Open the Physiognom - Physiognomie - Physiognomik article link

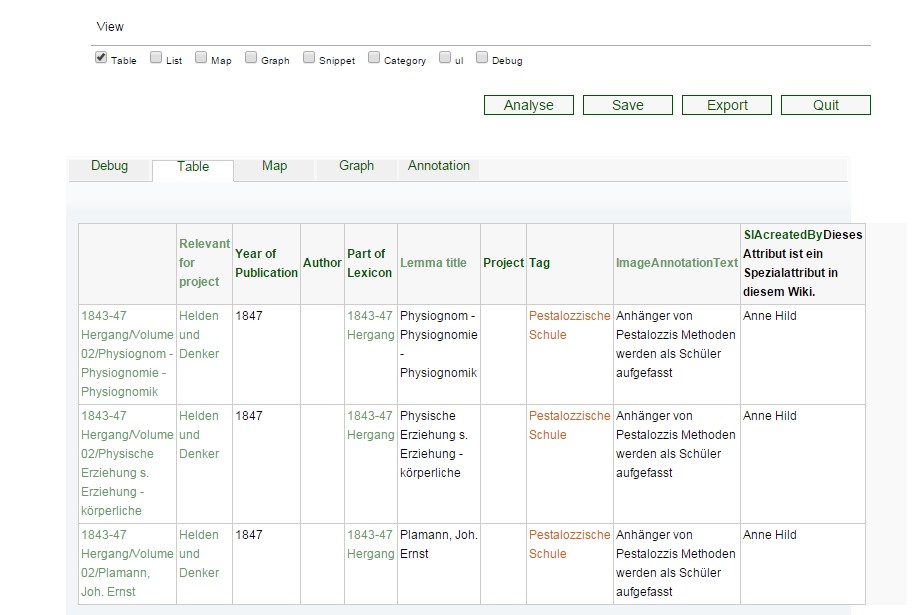(127, 354)
